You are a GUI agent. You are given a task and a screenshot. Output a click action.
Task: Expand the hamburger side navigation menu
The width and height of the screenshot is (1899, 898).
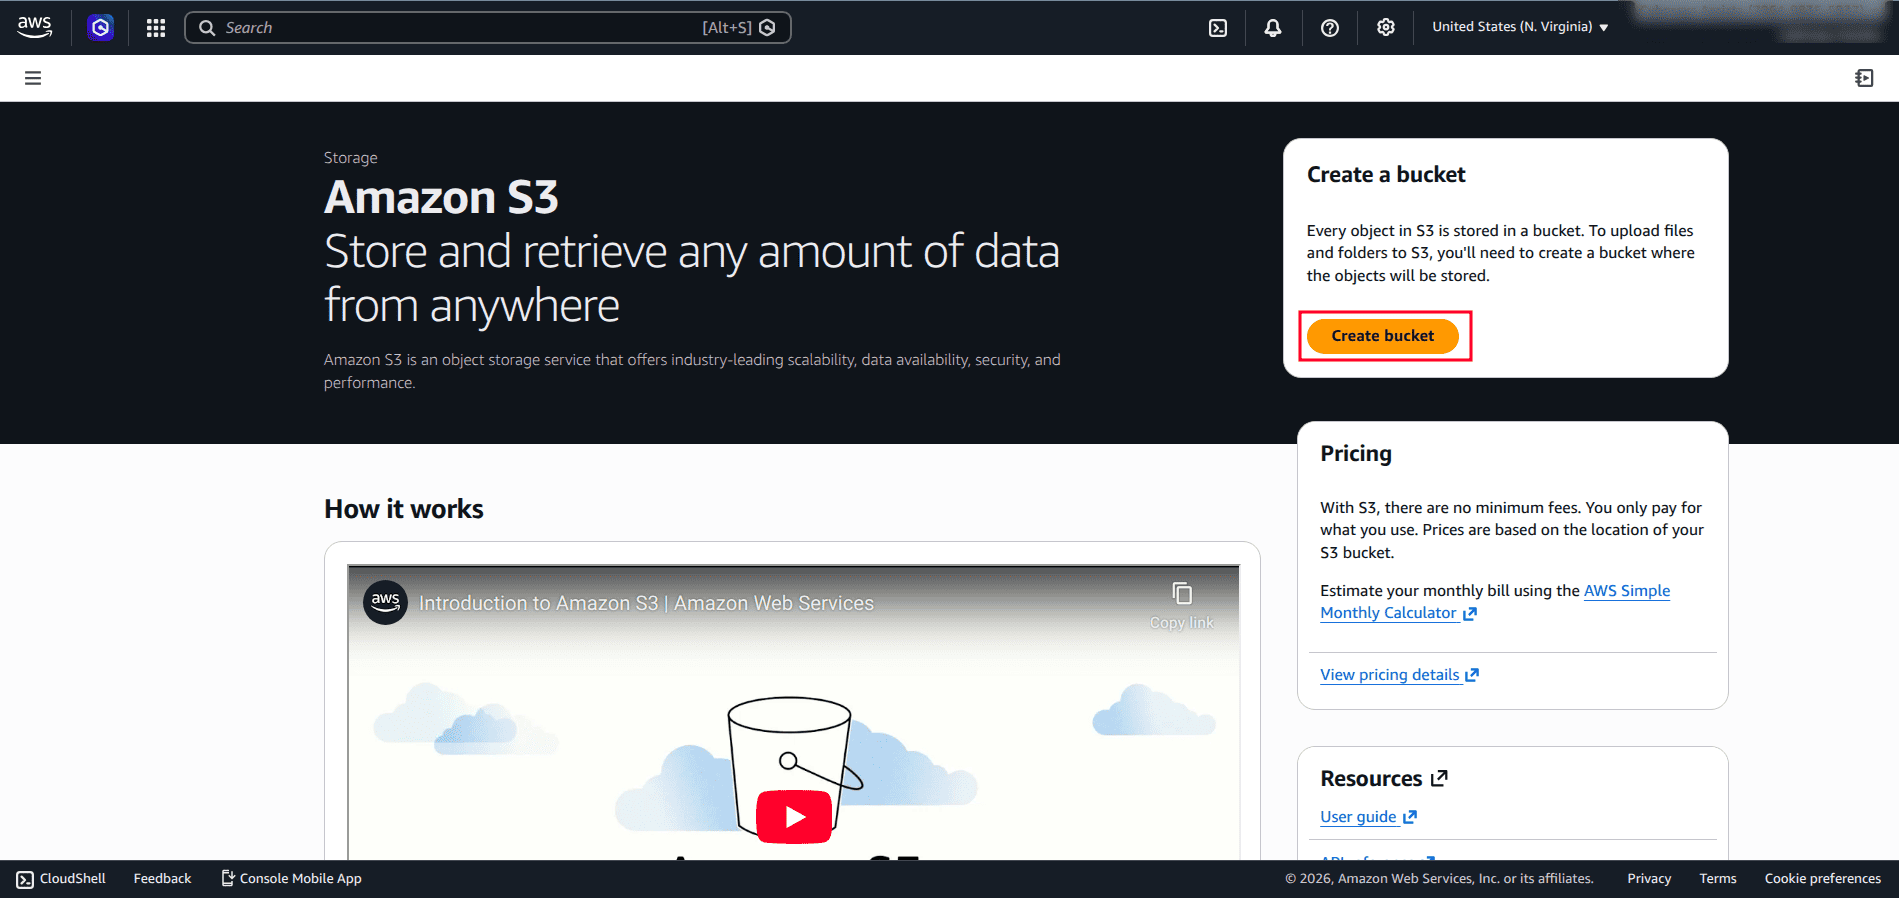tap(33, 78)
